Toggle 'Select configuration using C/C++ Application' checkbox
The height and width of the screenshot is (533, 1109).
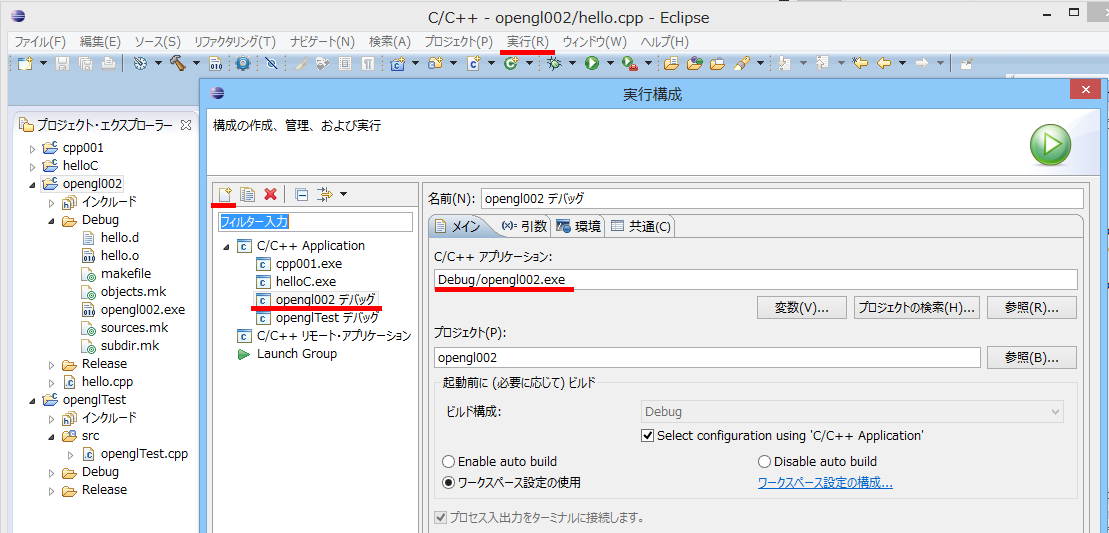647,435
